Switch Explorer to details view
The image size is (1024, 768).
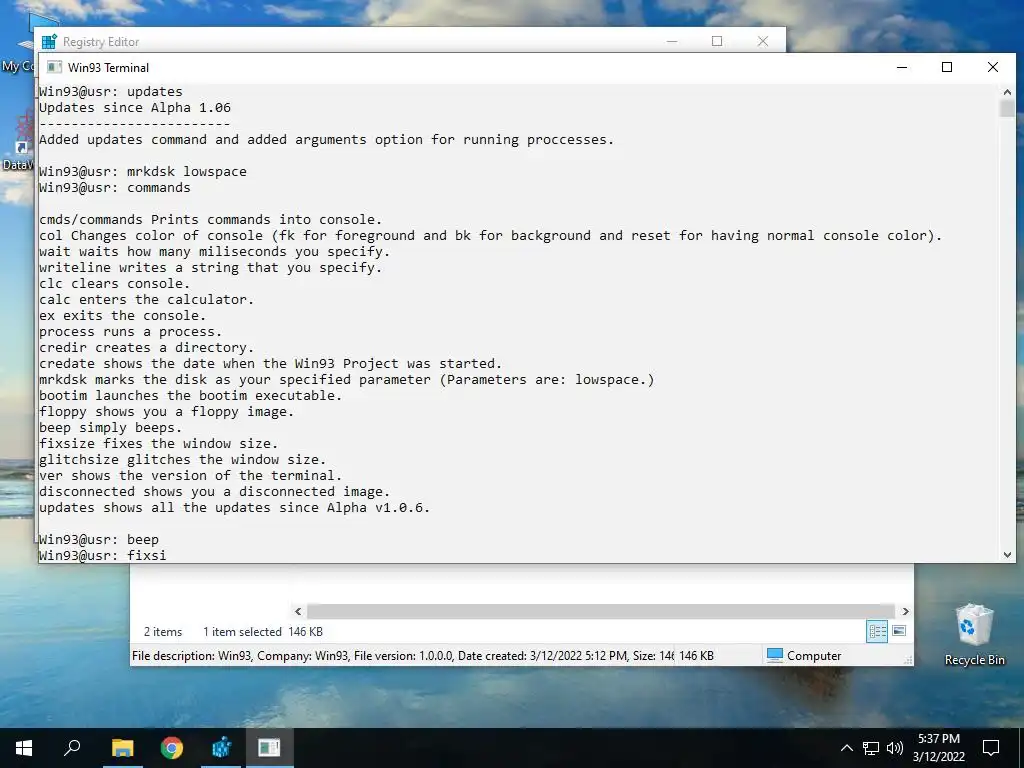pyautogui.click(x=877, y=631)
